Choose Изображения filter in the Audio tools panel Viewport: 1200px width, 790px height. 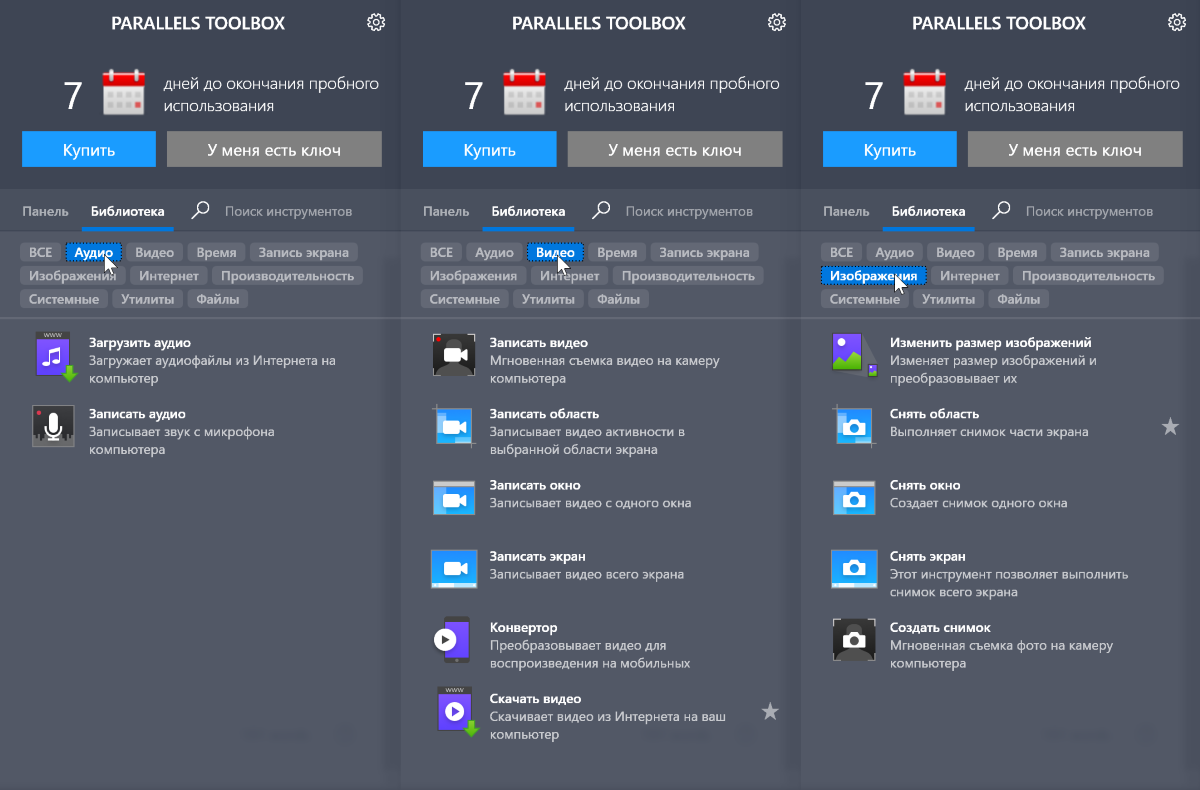pos(73,275)
